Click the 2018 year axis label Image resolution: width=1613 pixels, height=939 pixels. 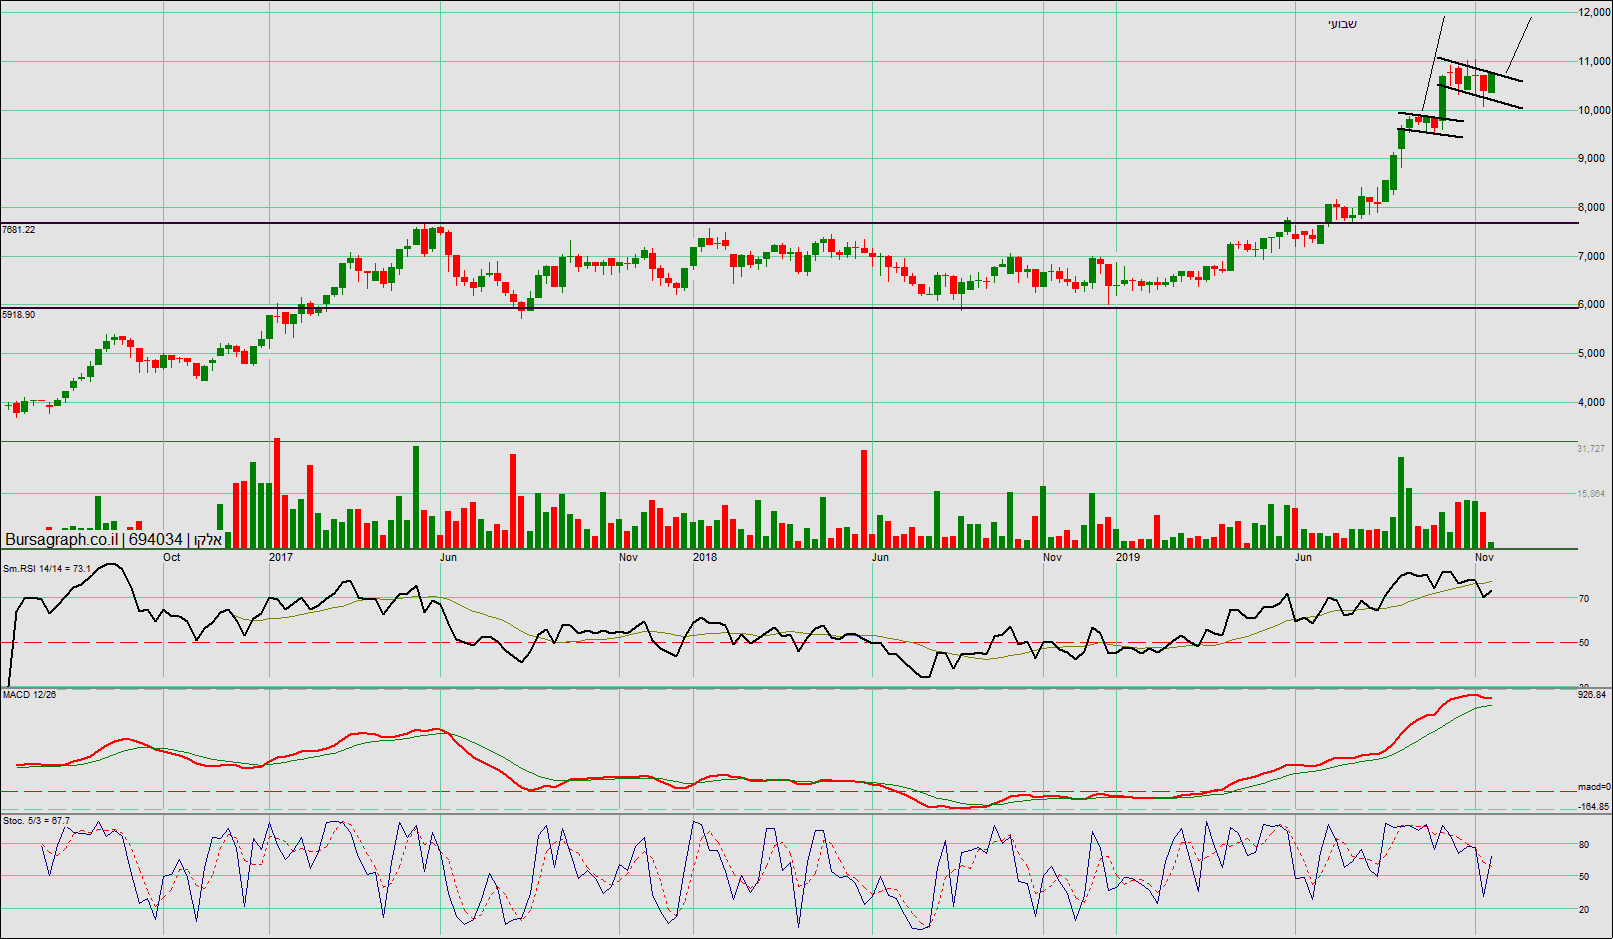click(x=705, y=557)
